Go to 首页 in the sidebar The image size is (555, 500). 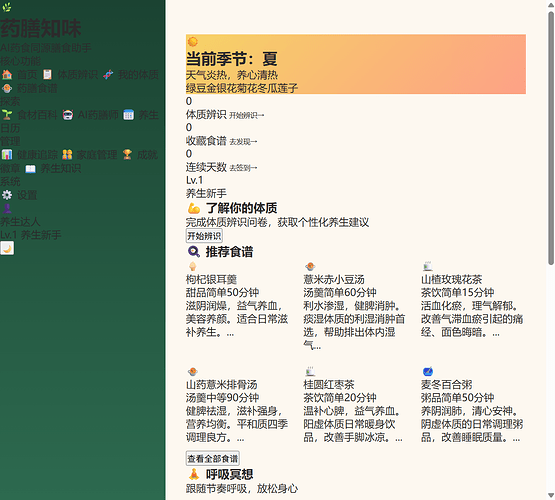coord(27,75)
